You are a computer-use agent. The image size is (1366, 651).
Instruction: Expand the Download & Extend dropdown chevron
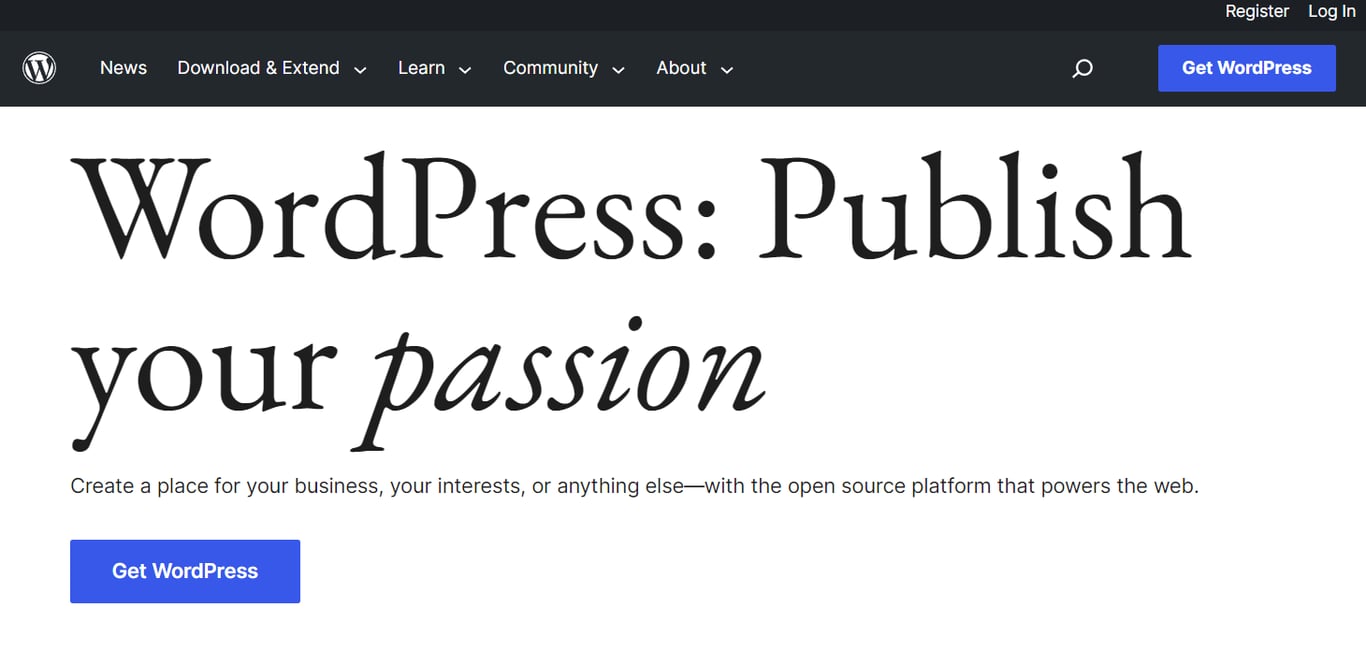[360, 69]
